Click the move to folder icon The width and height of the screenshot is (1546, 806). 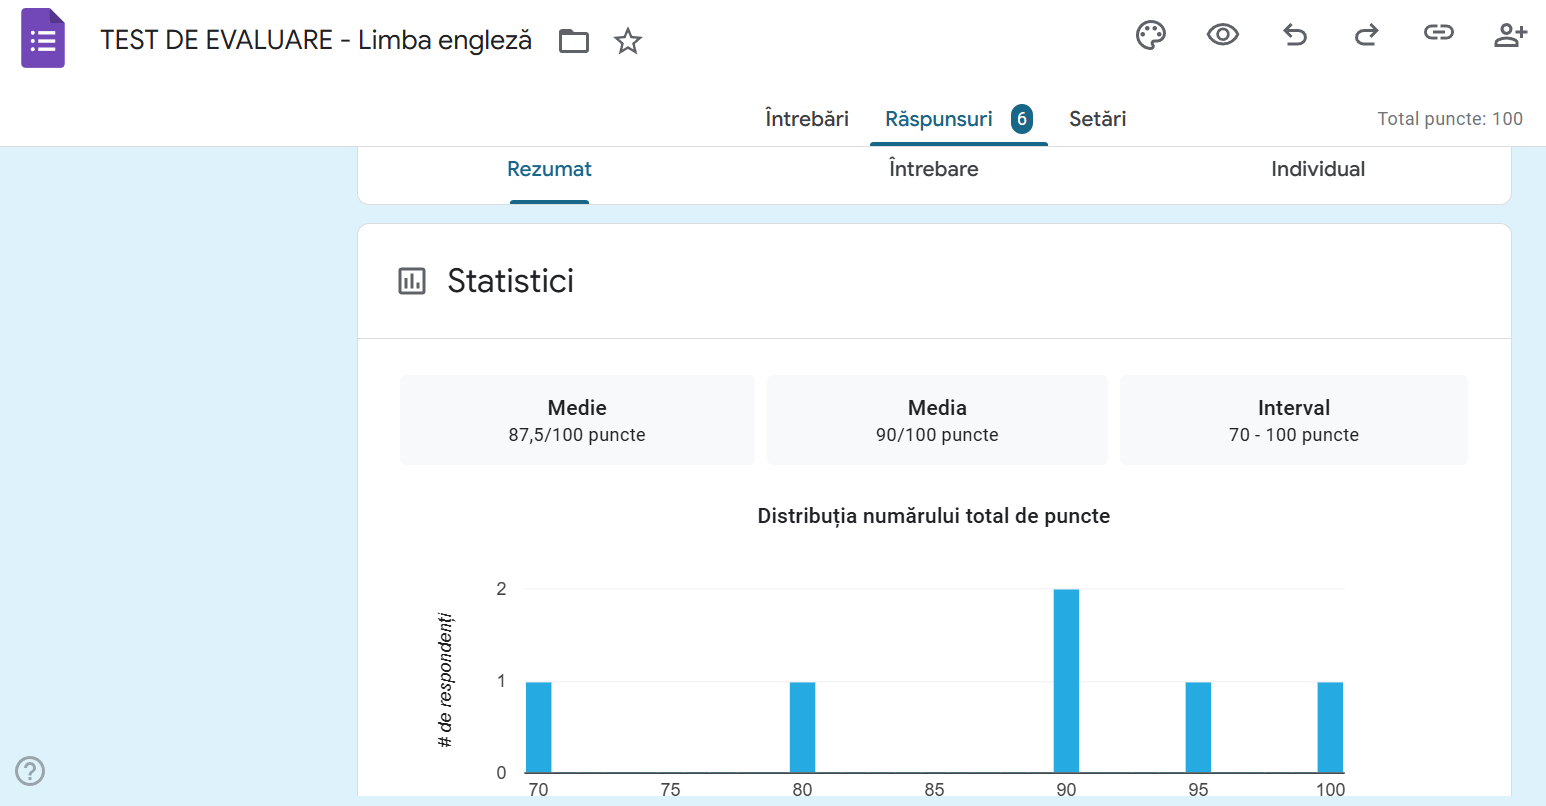pos(574,41)
